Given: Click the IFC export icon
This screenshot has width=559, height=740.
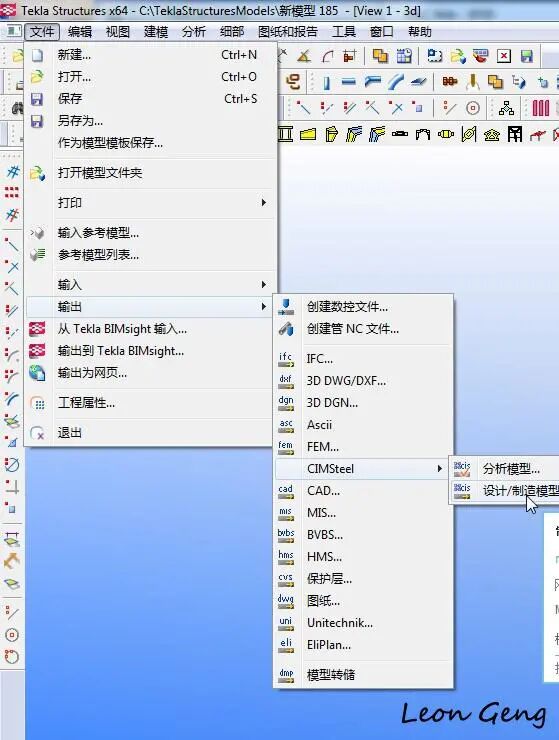Looking at the screenshot, I should coord(286,359).
